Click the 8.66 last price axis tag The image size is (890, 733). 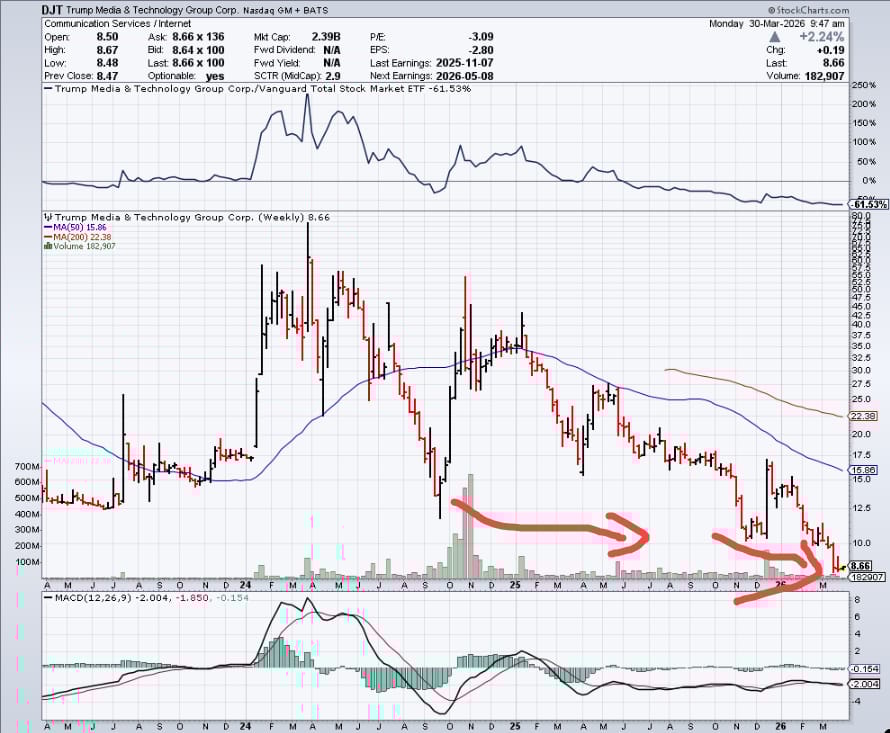860,566
